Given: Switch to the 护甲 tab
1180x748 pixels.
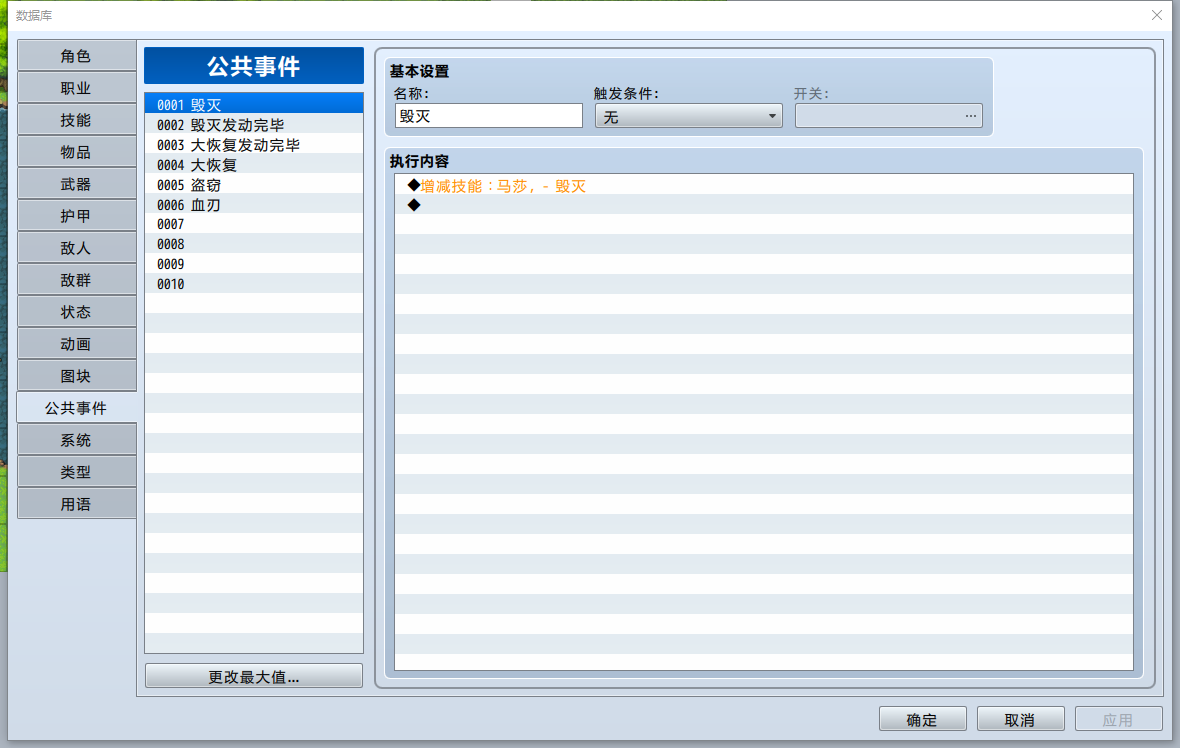Looking at the screenshot, I should click(76, 216).
